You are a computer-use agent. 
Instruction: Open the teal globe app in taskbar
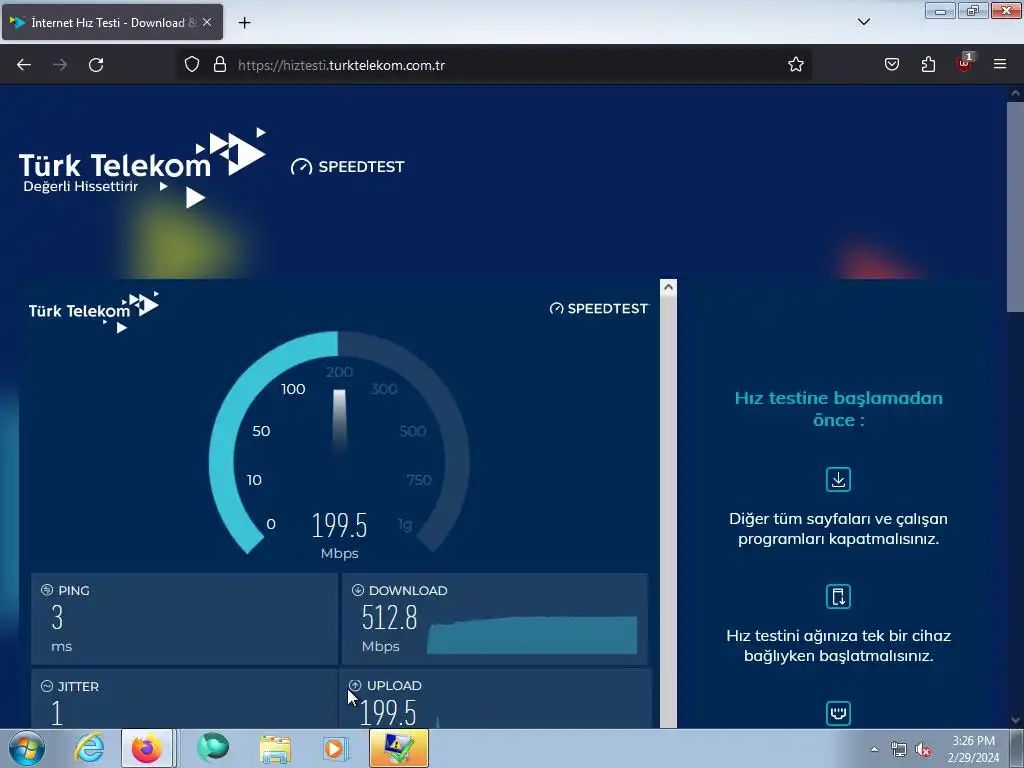[x=213, y=748]
